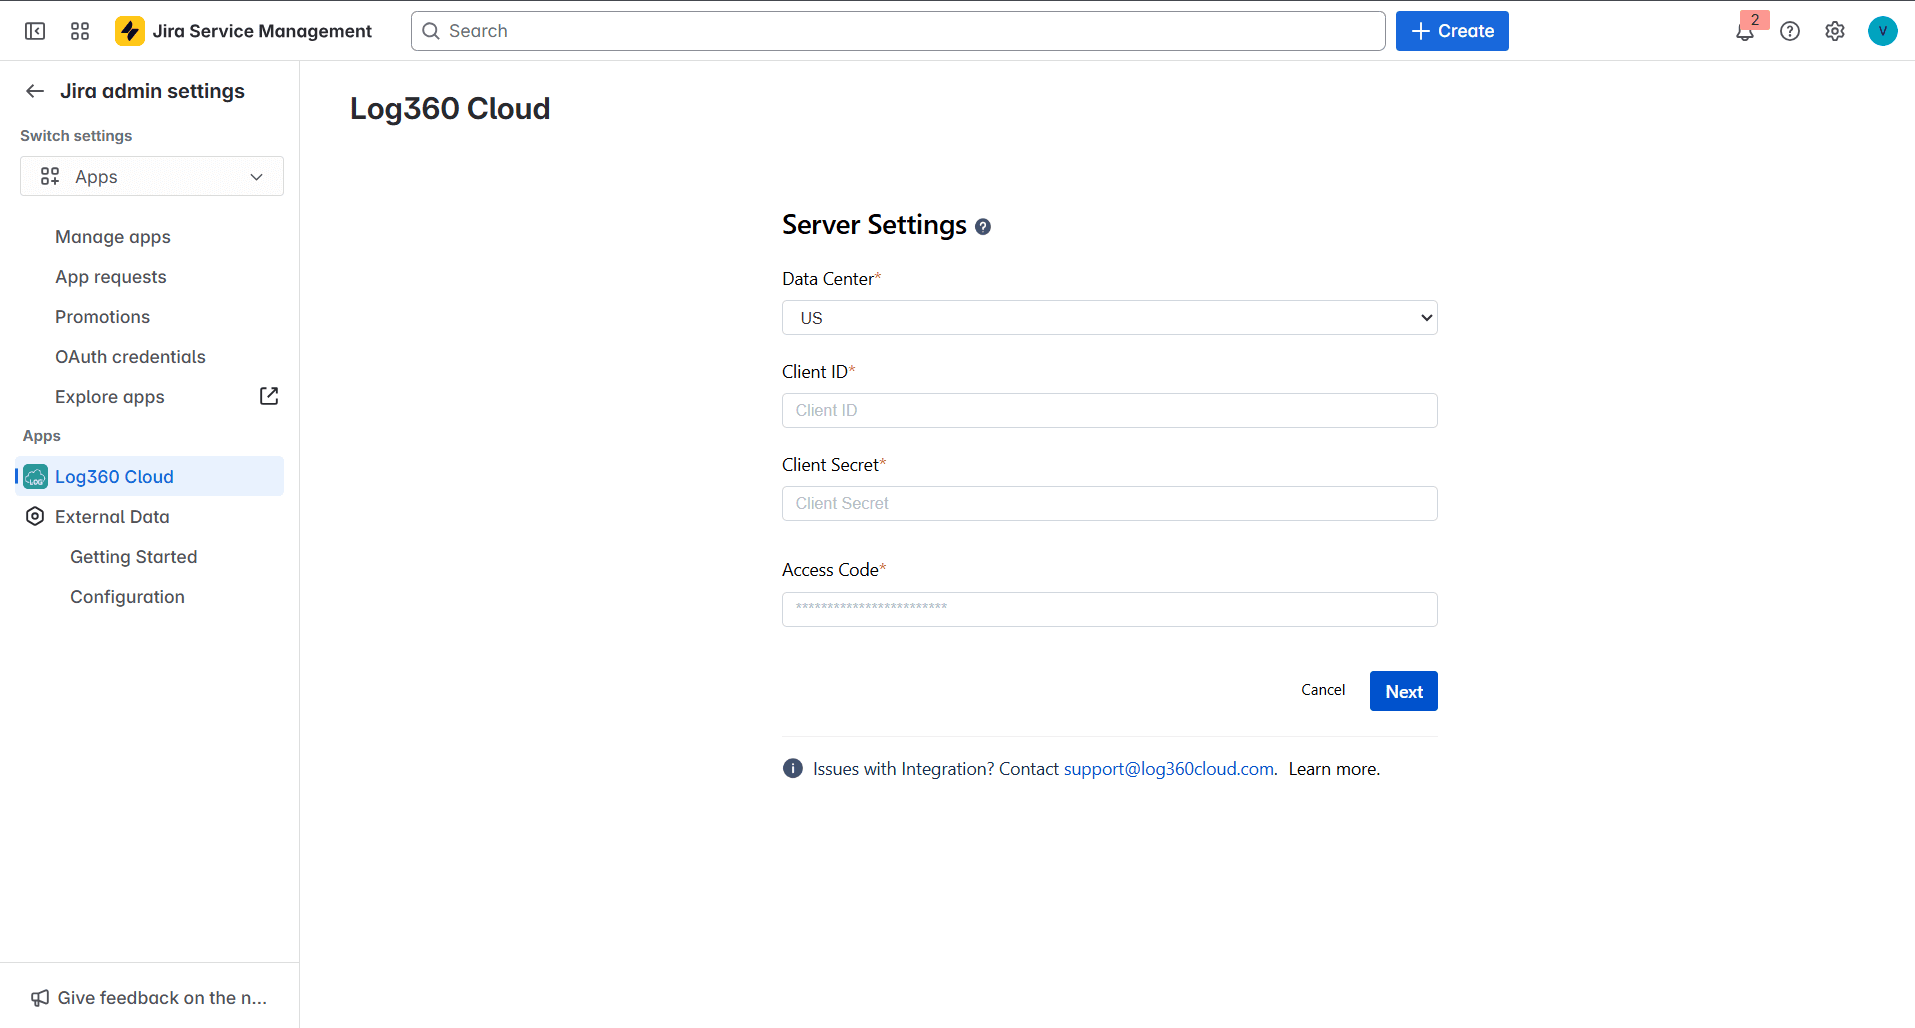Open notifications via the bell icon
Viewport: 1915px width, 1028px height.
click(x=1744, y=31)
